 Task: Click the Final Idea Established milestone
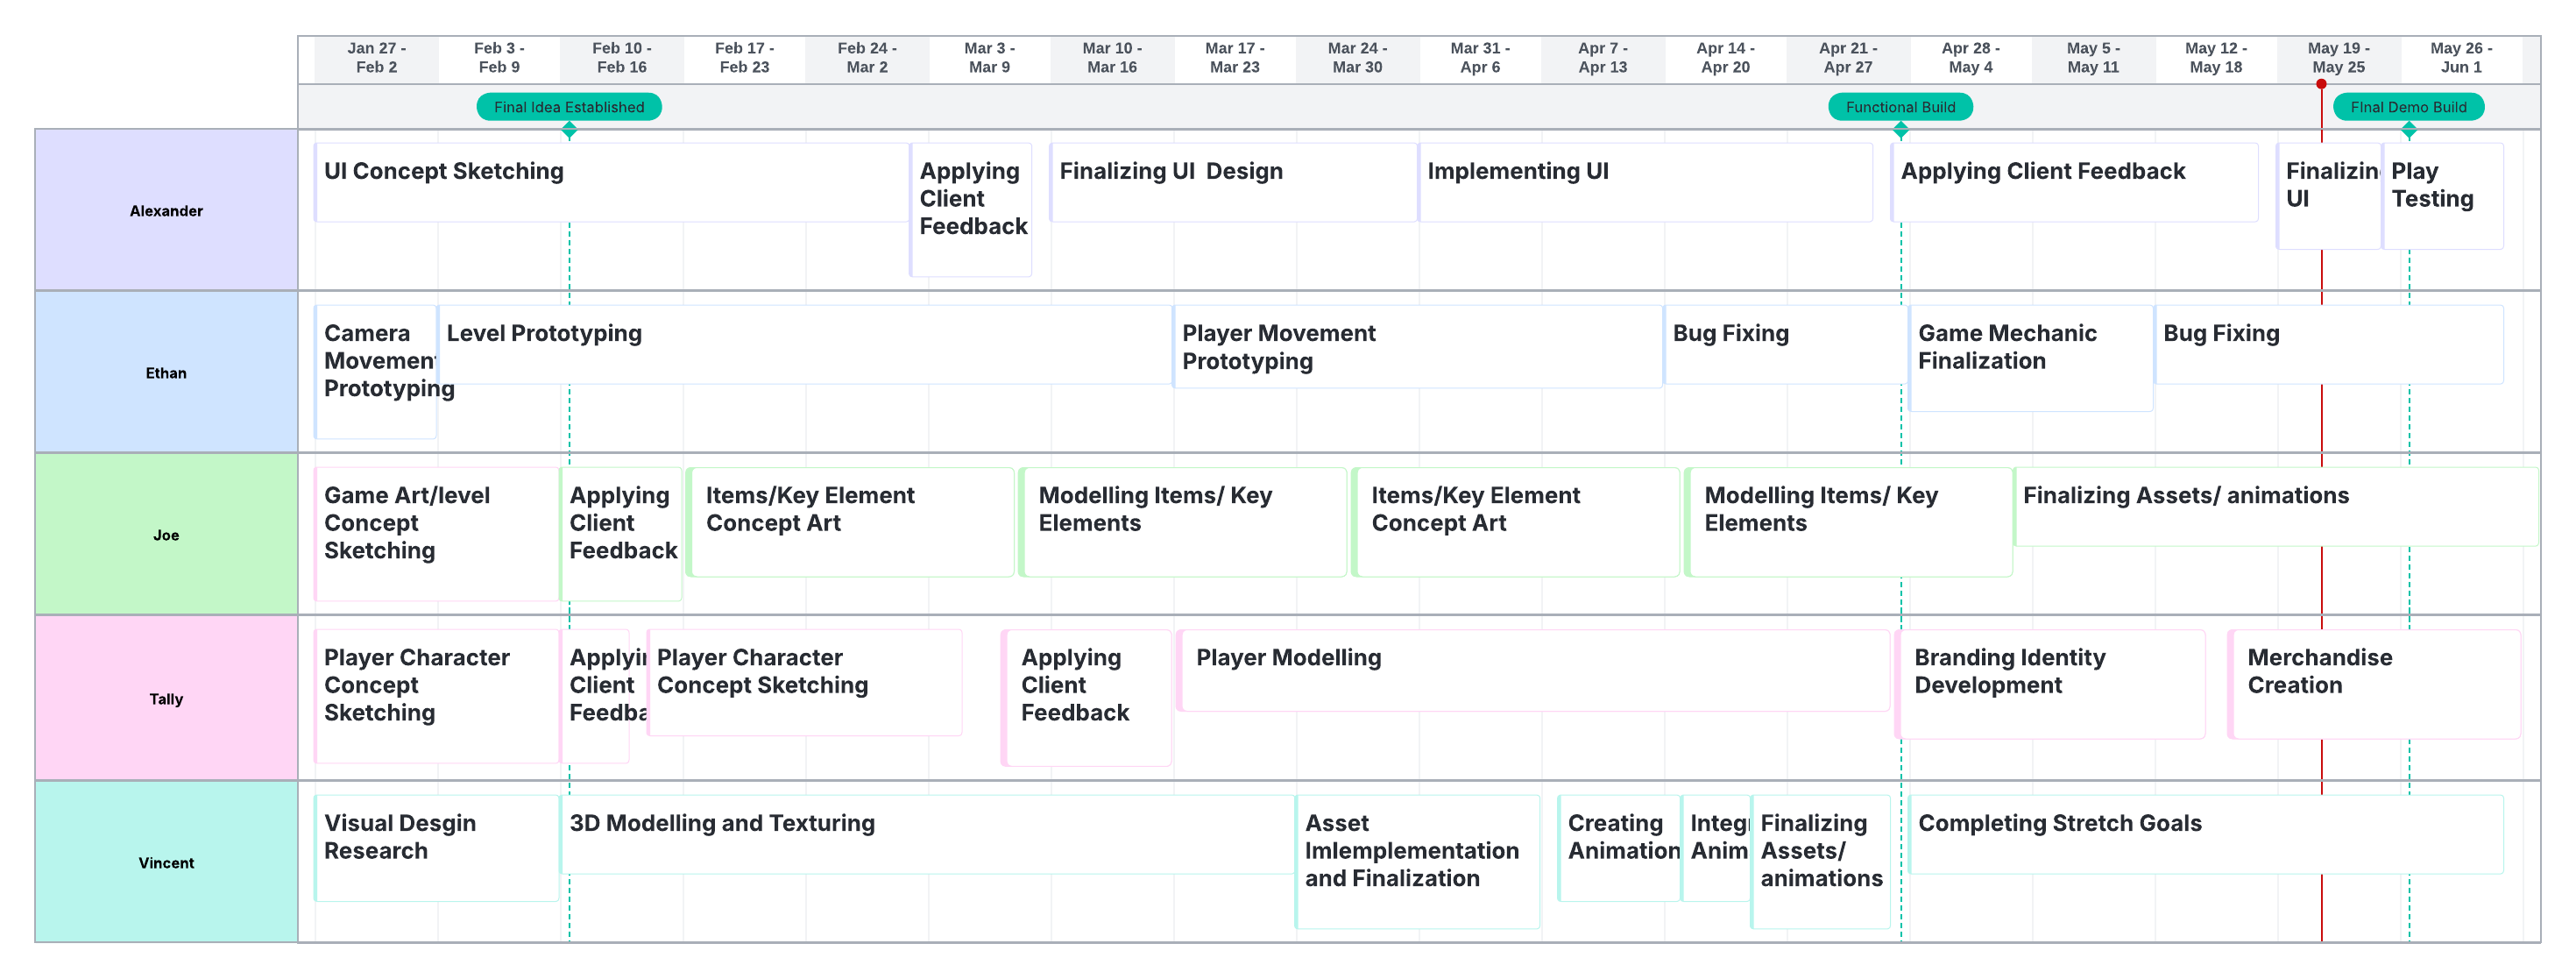coord(568,107)
